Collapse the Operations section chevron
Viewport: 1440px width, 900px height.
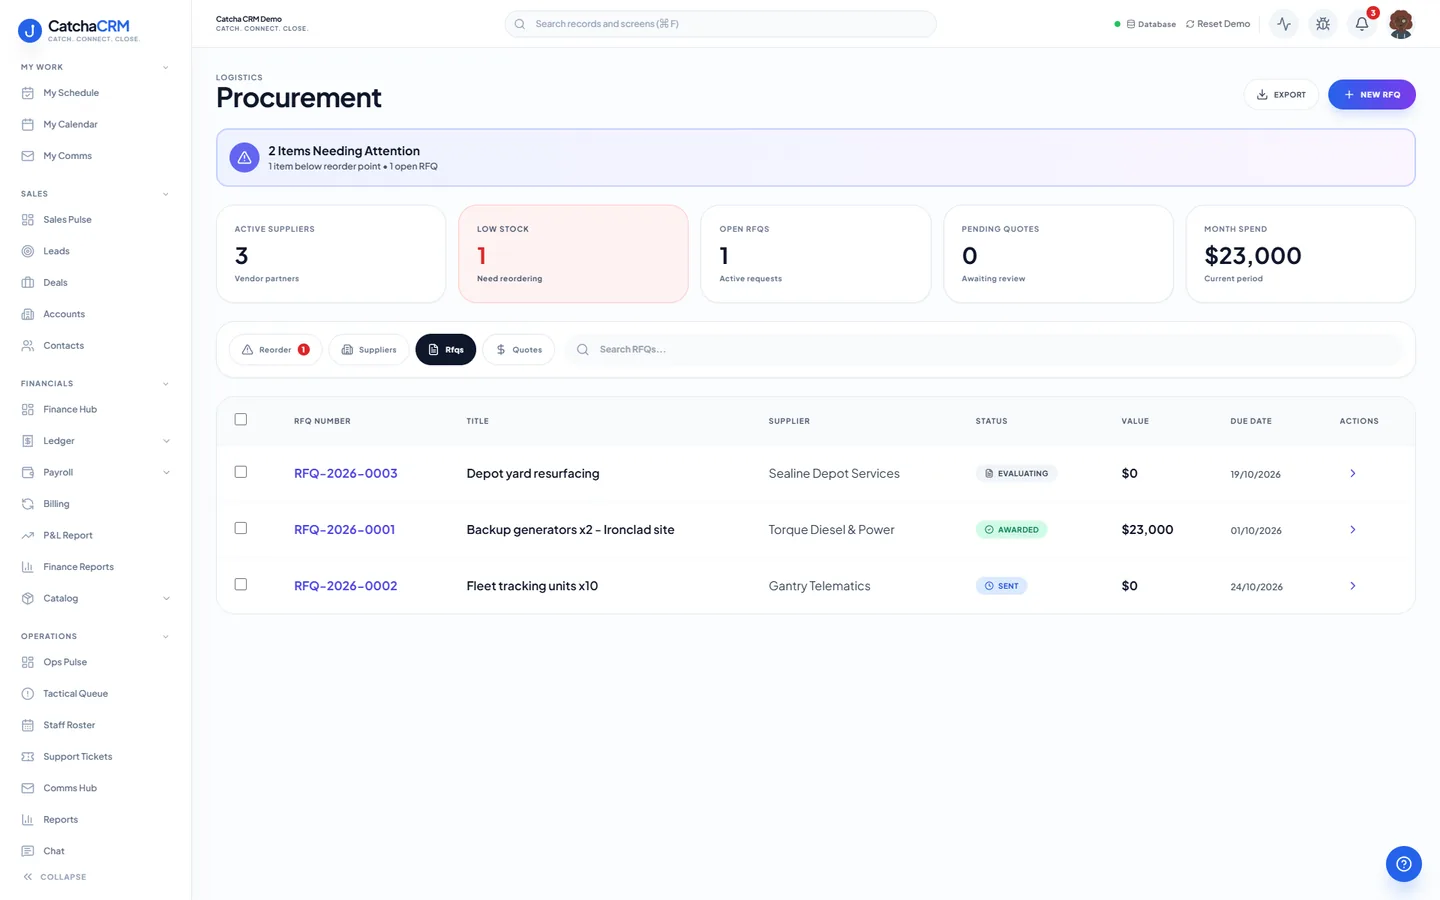pyautogui.click(x=166, y=637)
